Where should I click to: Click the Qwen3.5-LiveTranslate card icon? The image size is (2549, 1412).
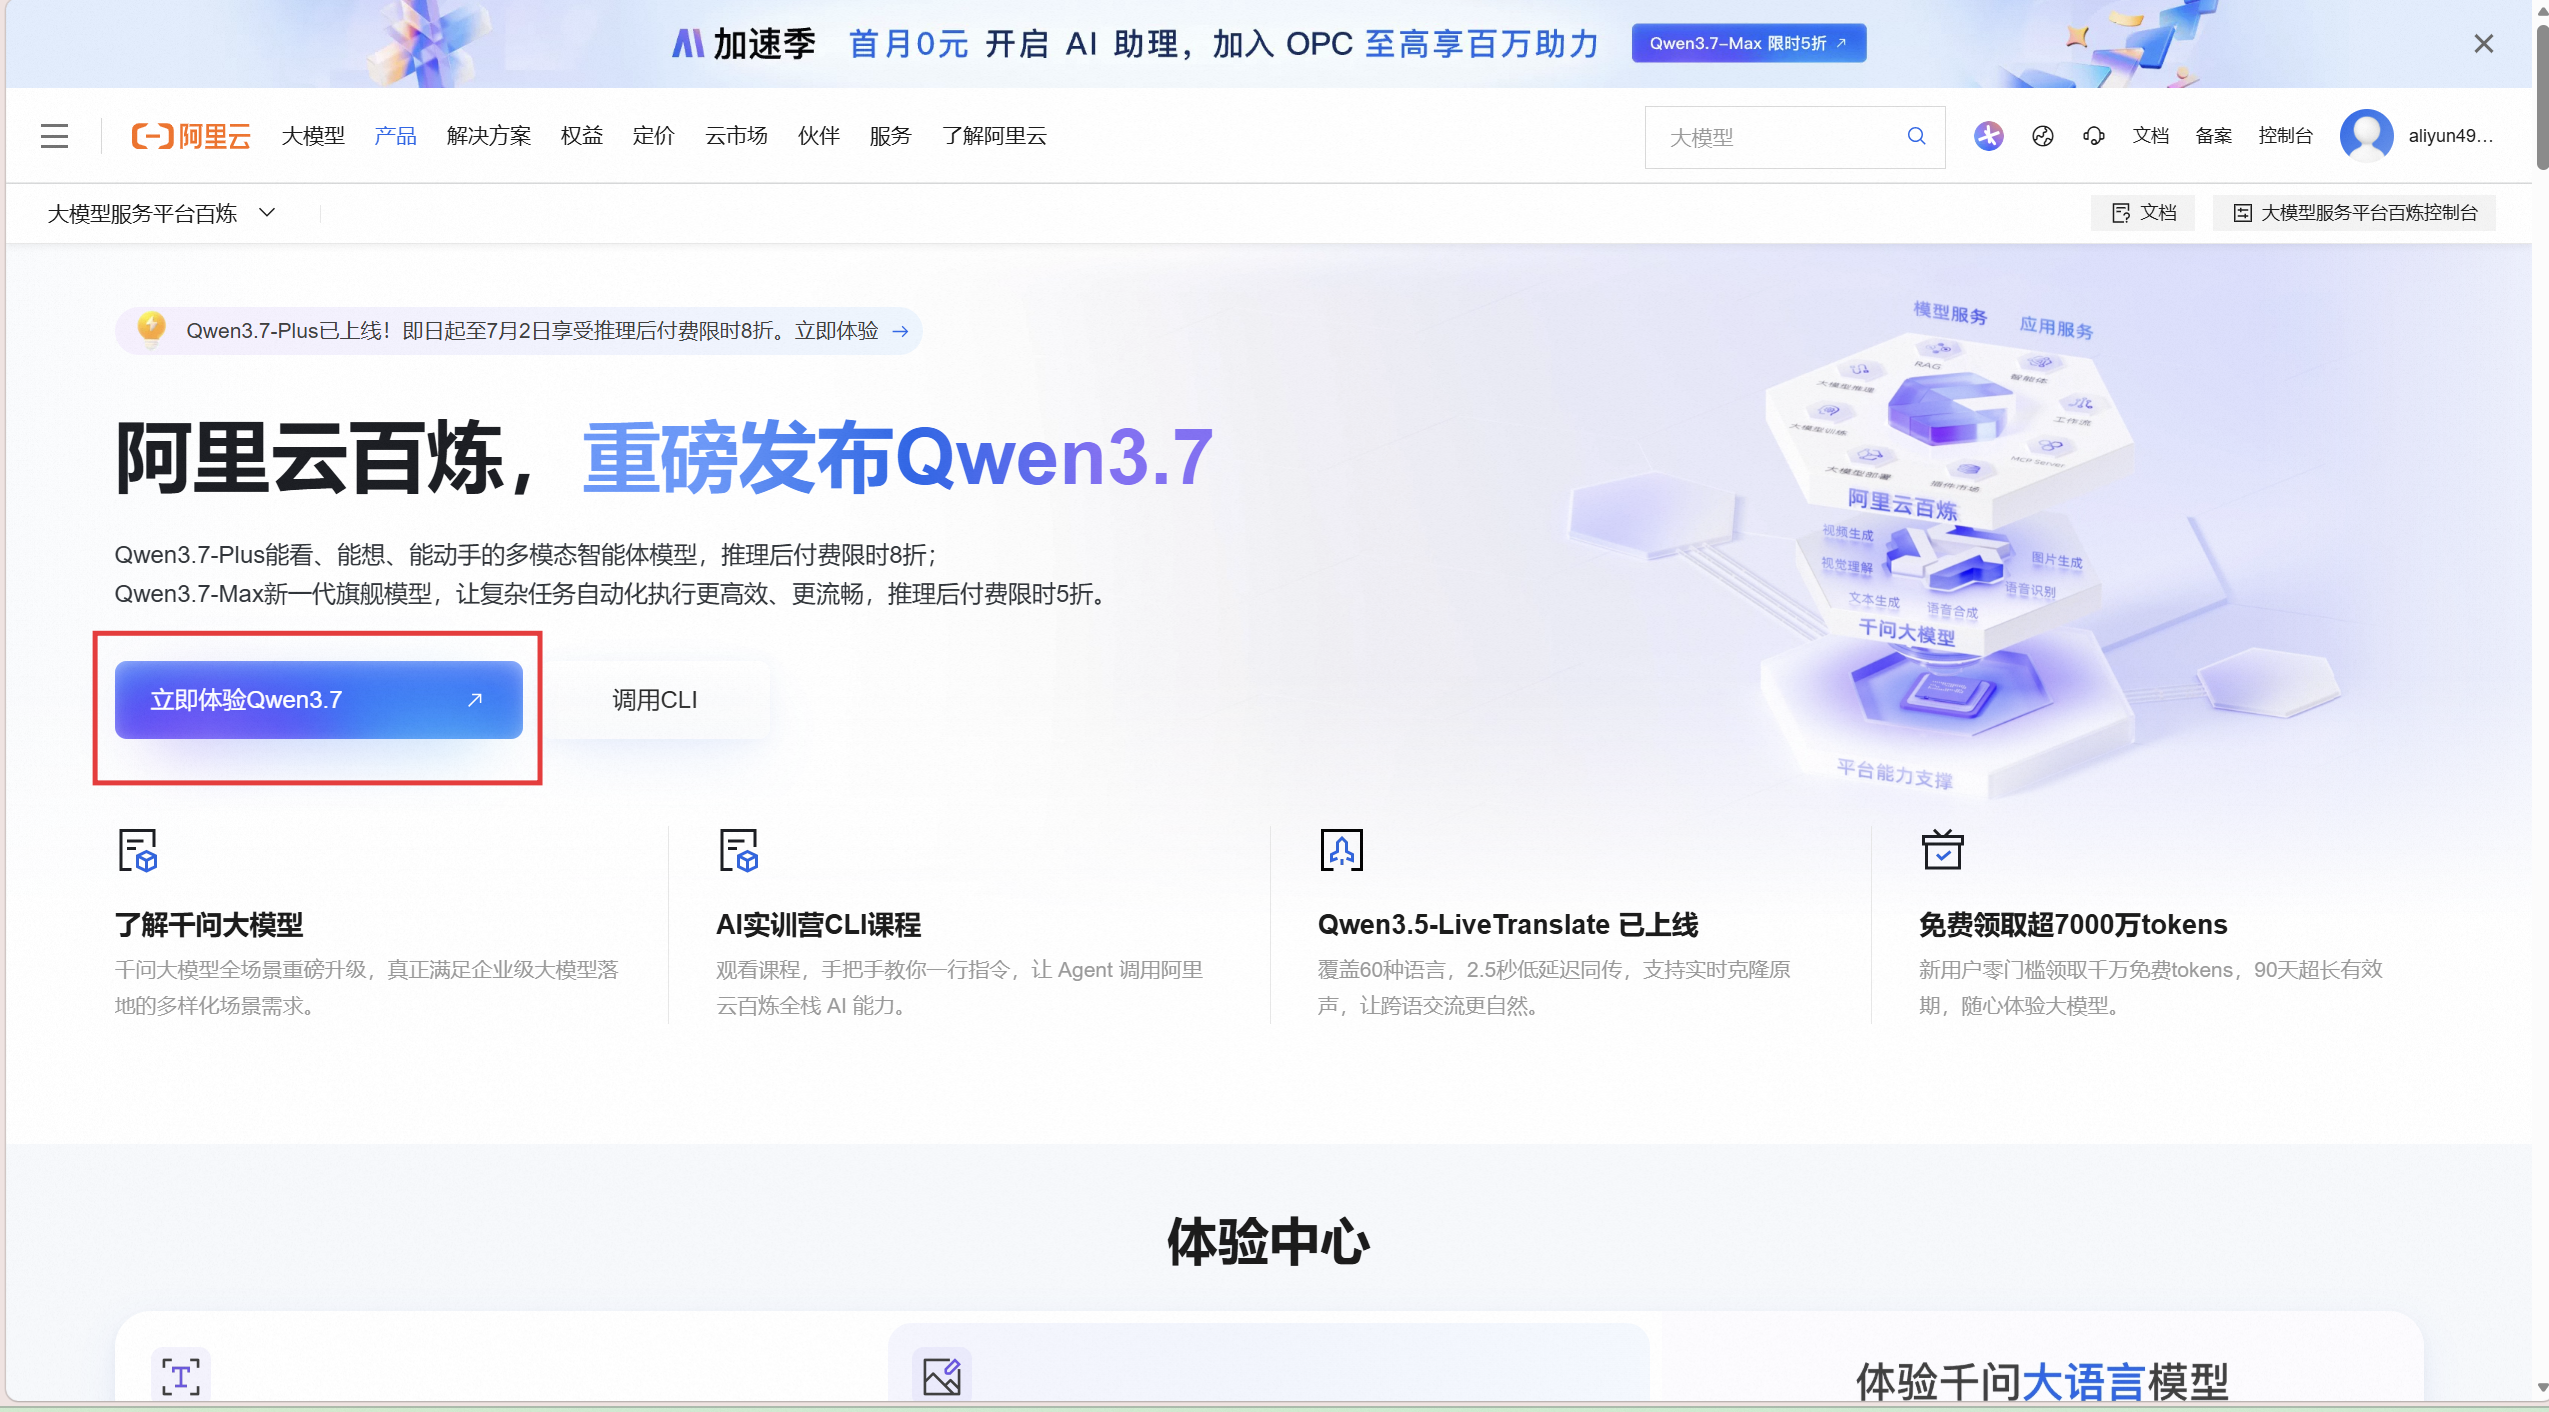tap(1341, 850)
